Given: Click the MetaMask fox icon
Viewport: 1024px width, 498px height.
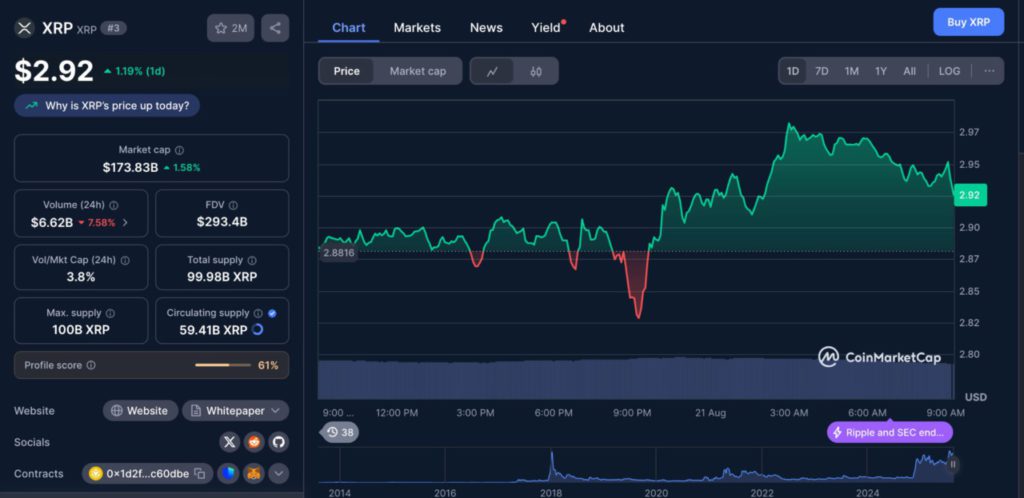Looking at the screenshot, I should 254,473.
